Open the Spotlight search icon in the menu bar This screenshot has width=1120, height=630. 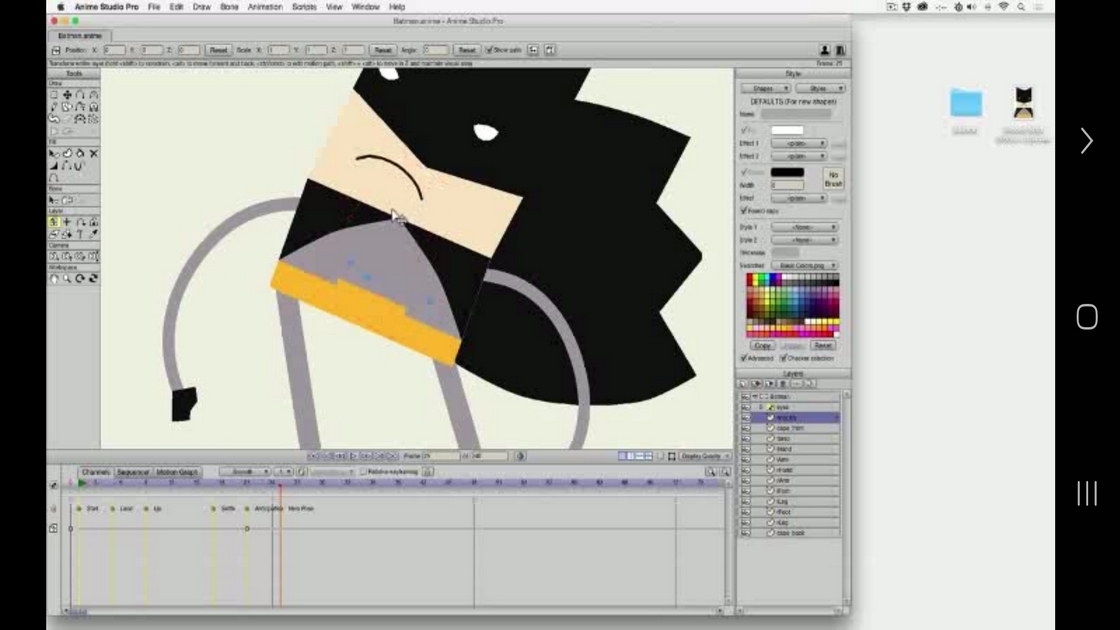click(1021, 6)
